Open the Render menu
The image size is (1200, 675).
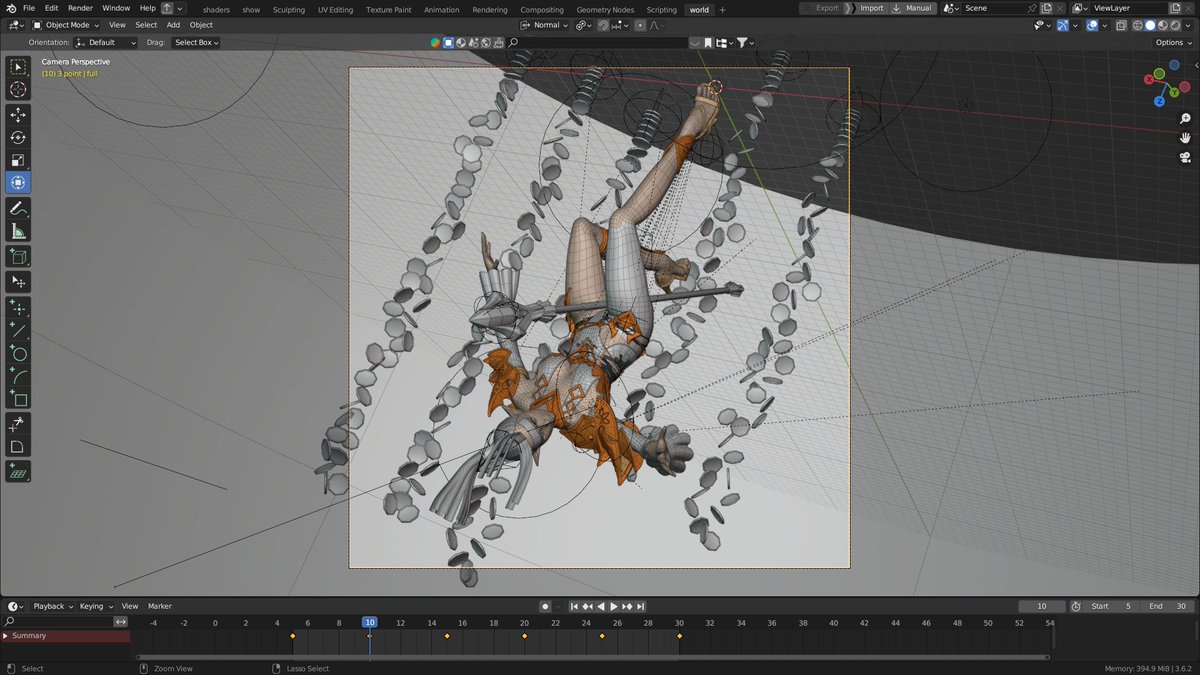[x=80, y=8]
